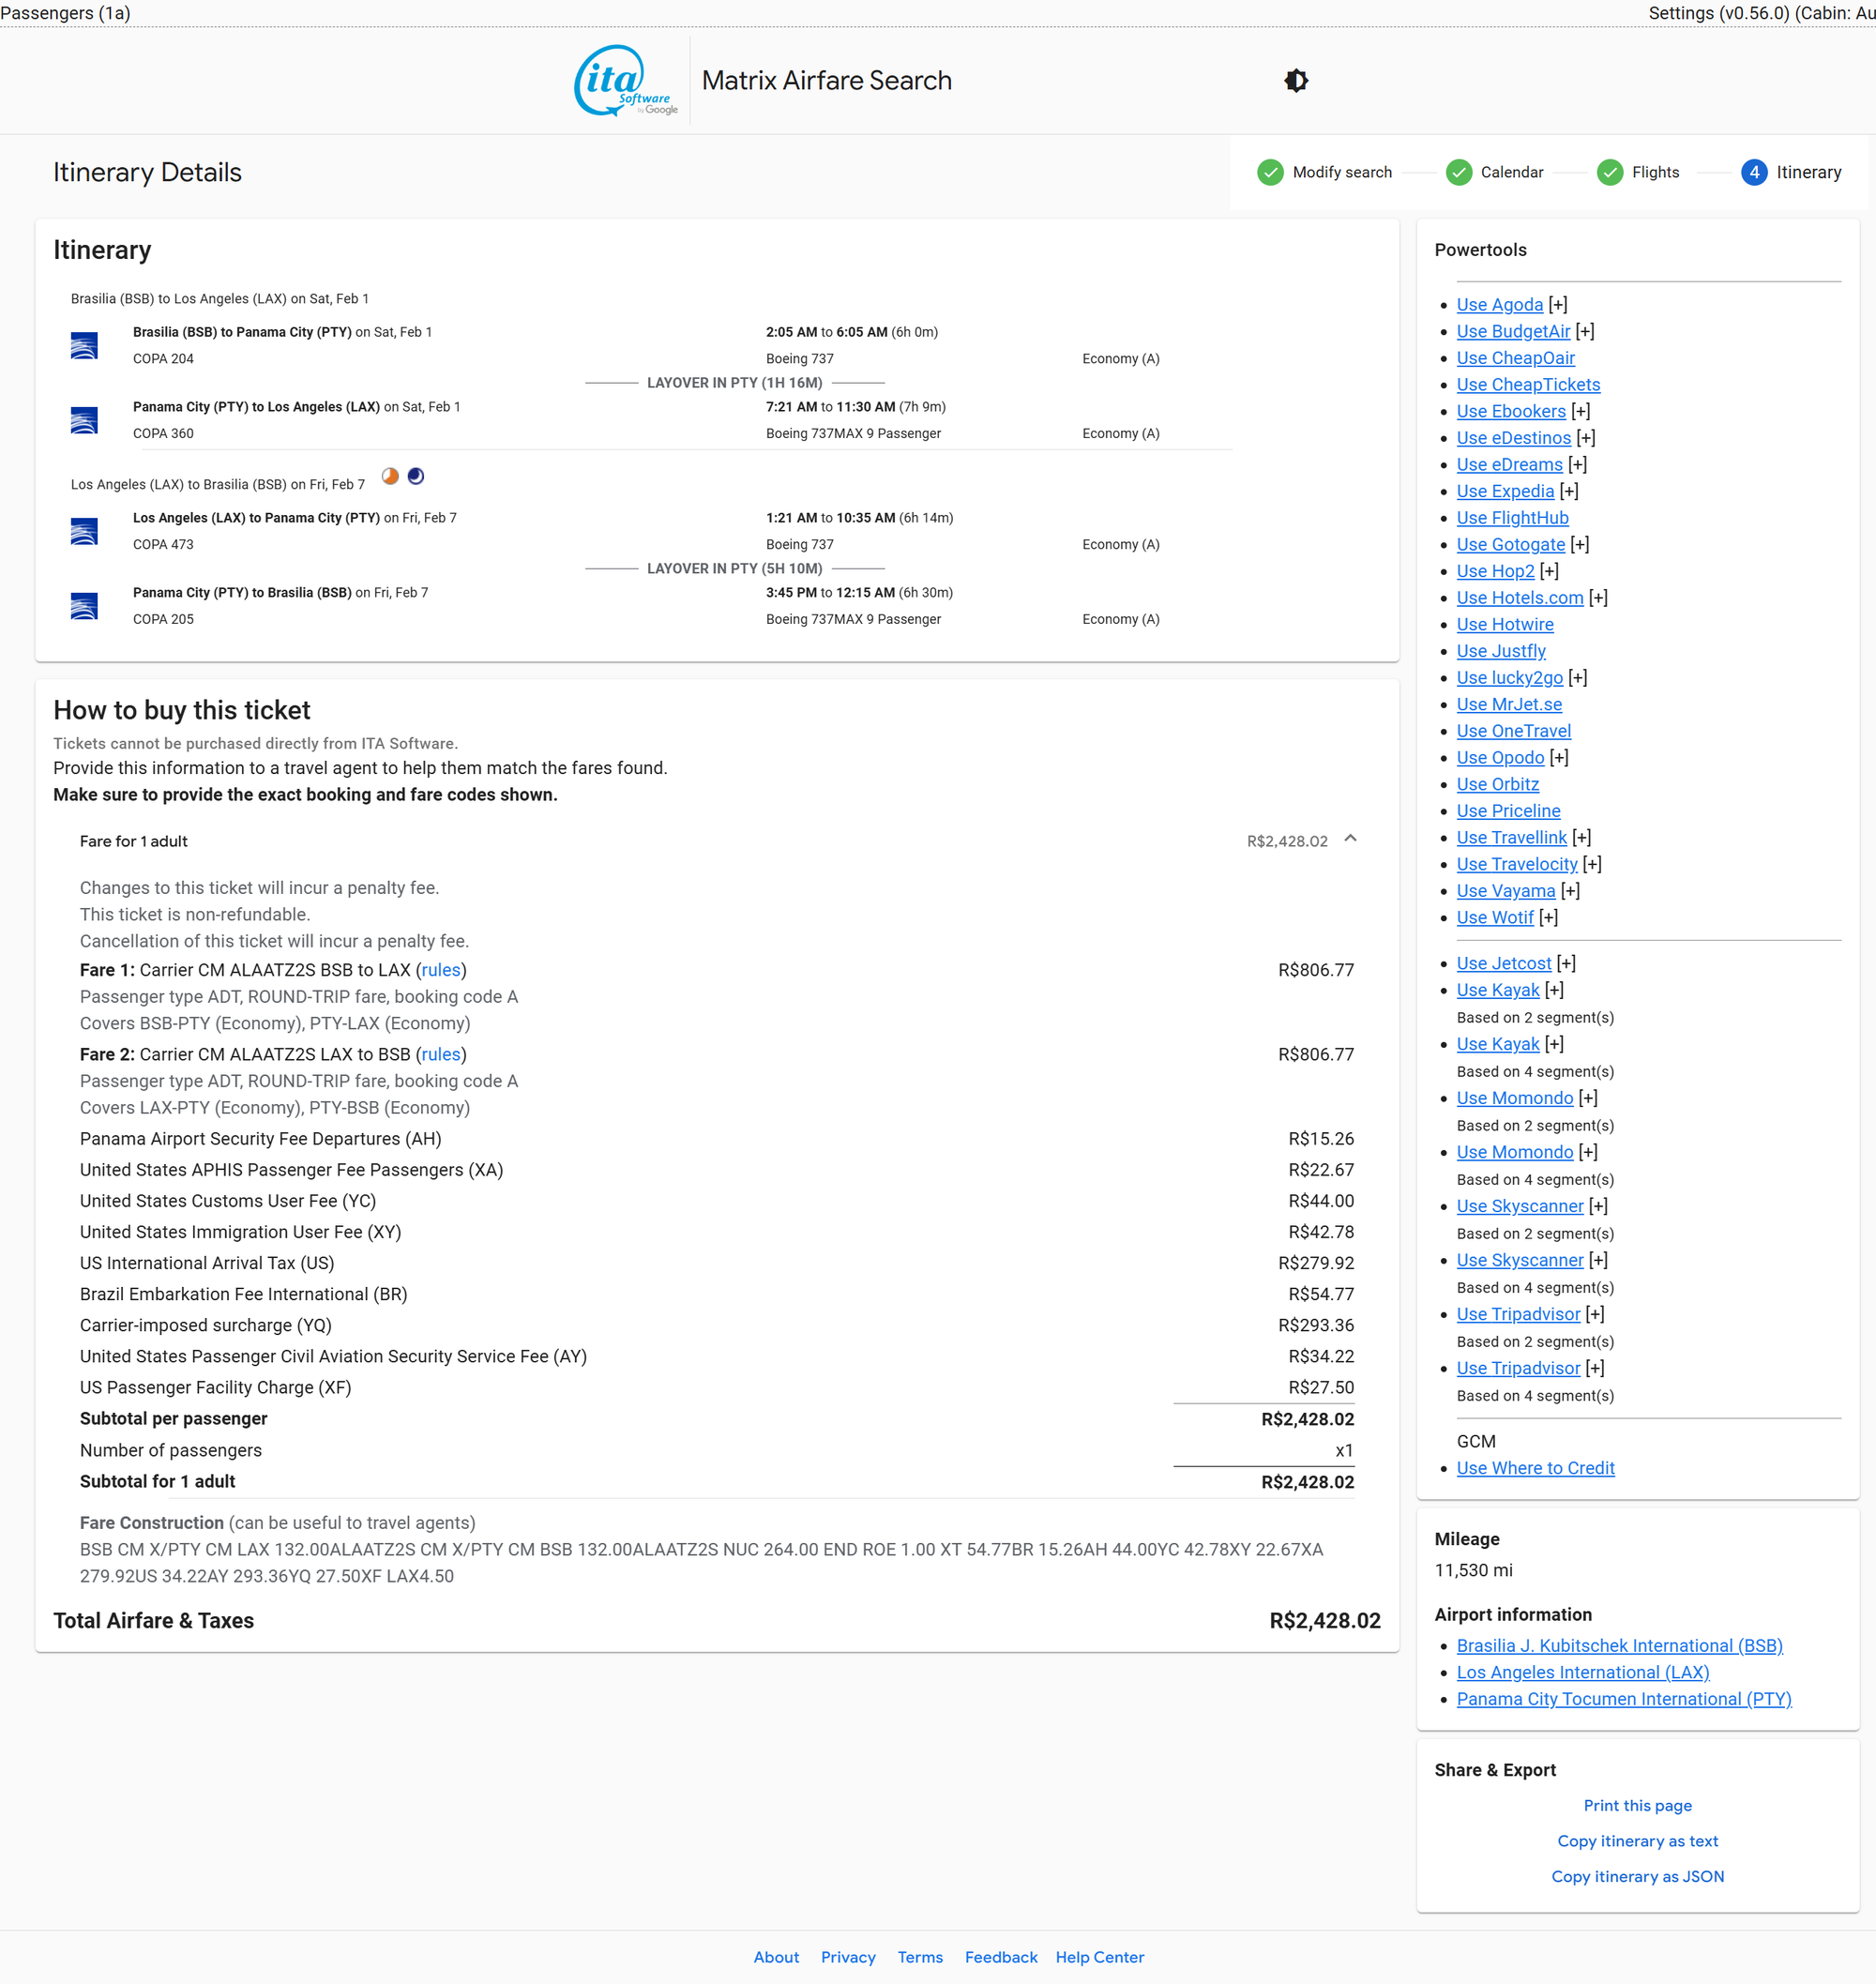Go back to the Flights step
1876x1984 pixels.
pyautogui.click(x=1654, y=172)
